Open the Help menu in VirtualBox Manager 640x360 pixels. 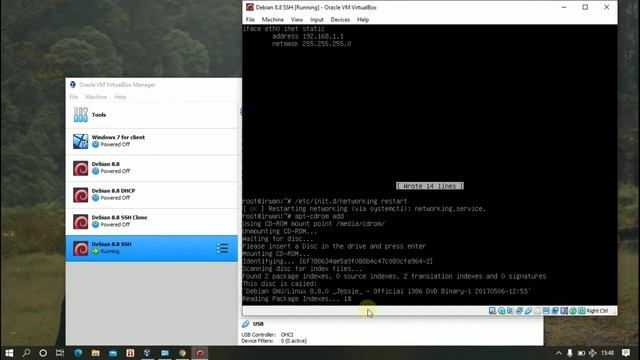(x=120, y=97)
